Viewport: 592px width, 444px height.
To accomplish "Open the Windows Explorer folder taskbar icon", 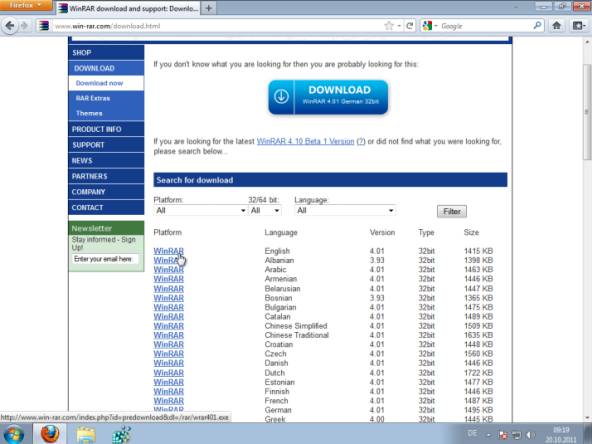I will click(86, 434).
